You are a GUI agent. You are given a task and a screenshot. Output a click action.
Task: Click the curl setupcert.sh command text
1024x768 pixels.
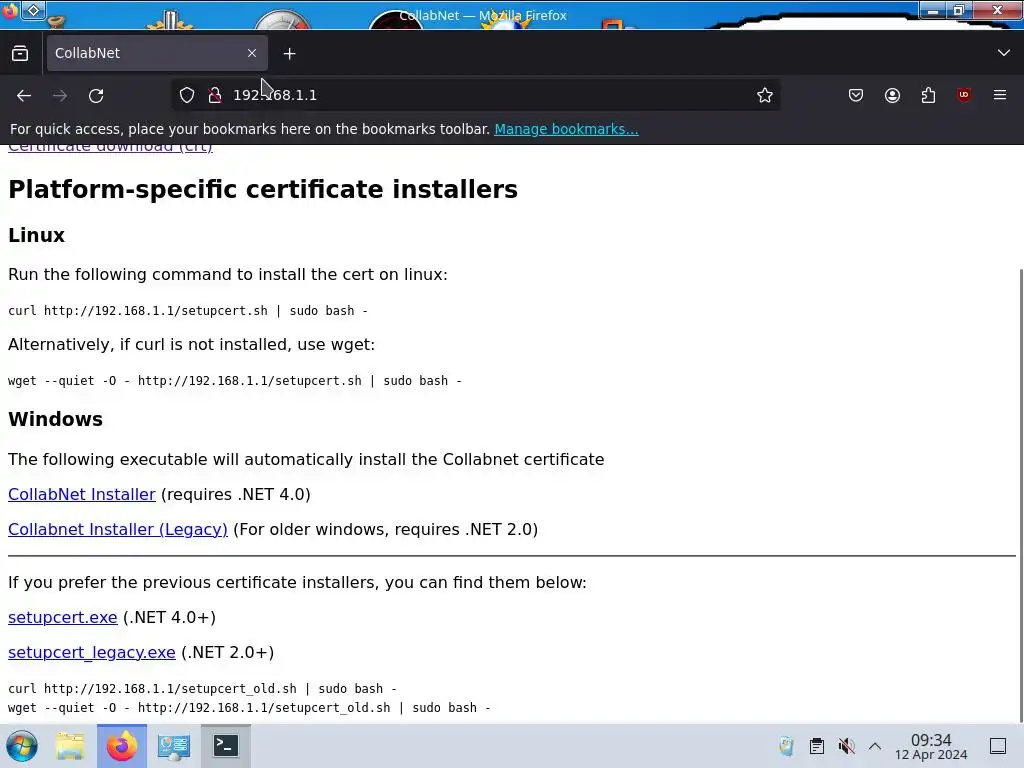(188, 311)
